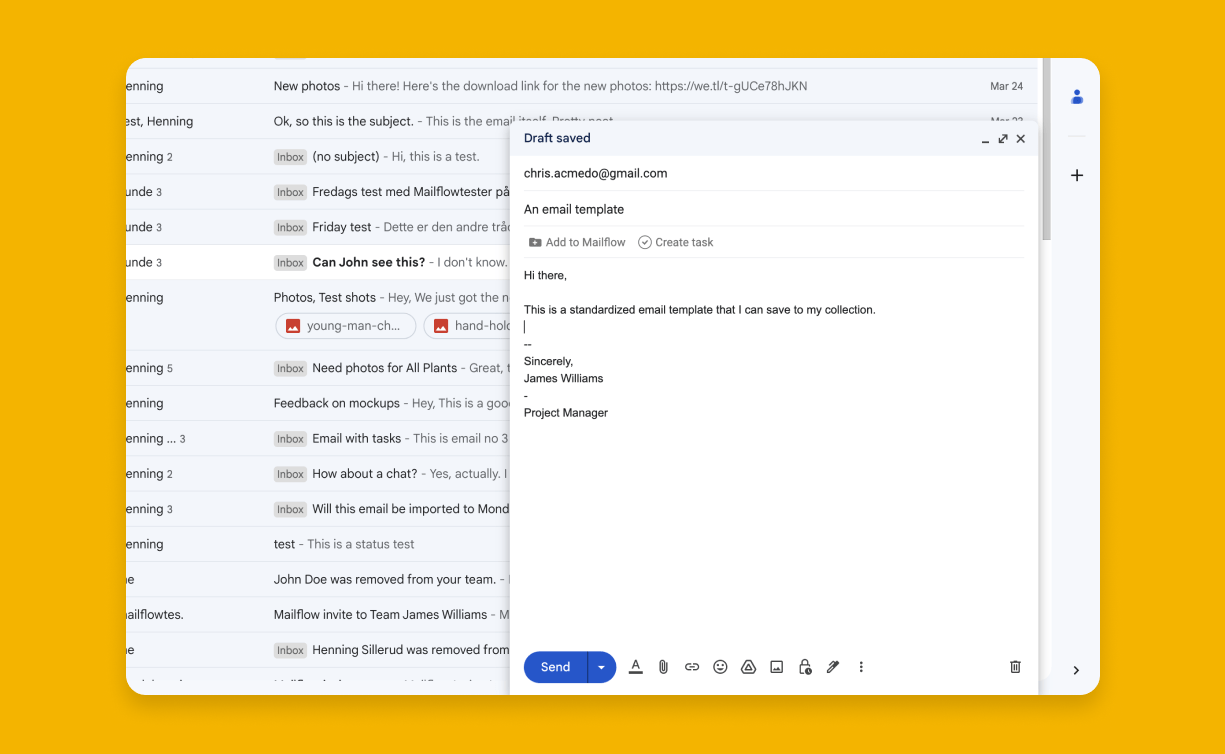Image resolution: width=1225 pixels, height=754 pixels.
Task: Open the emoji picker
Action: pyautogui.click(x=720, y=666)
